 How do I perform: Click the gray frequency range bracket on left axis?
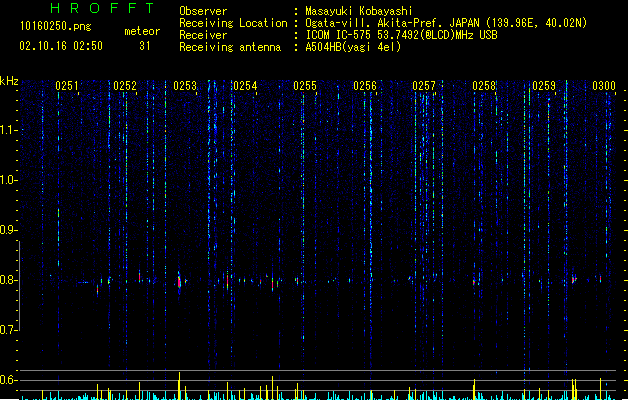[x=19, y=286]
